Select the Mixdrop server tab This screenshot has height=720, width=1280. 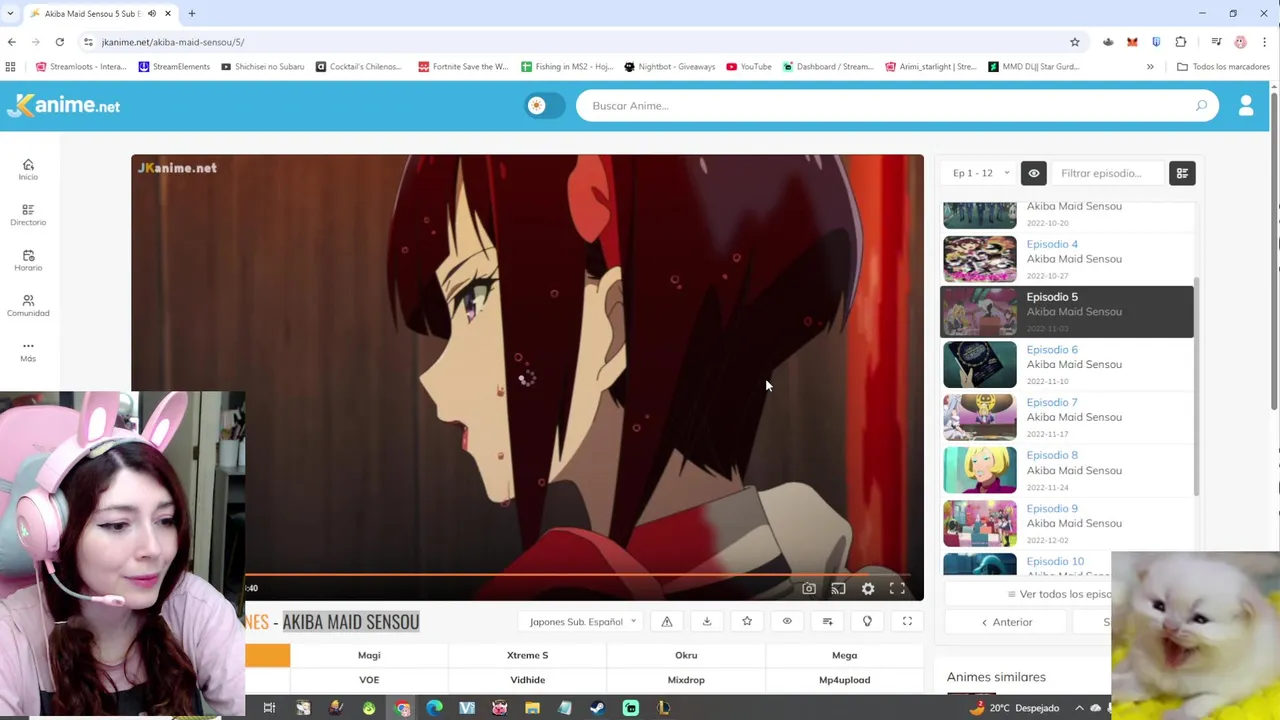[686, 680]
